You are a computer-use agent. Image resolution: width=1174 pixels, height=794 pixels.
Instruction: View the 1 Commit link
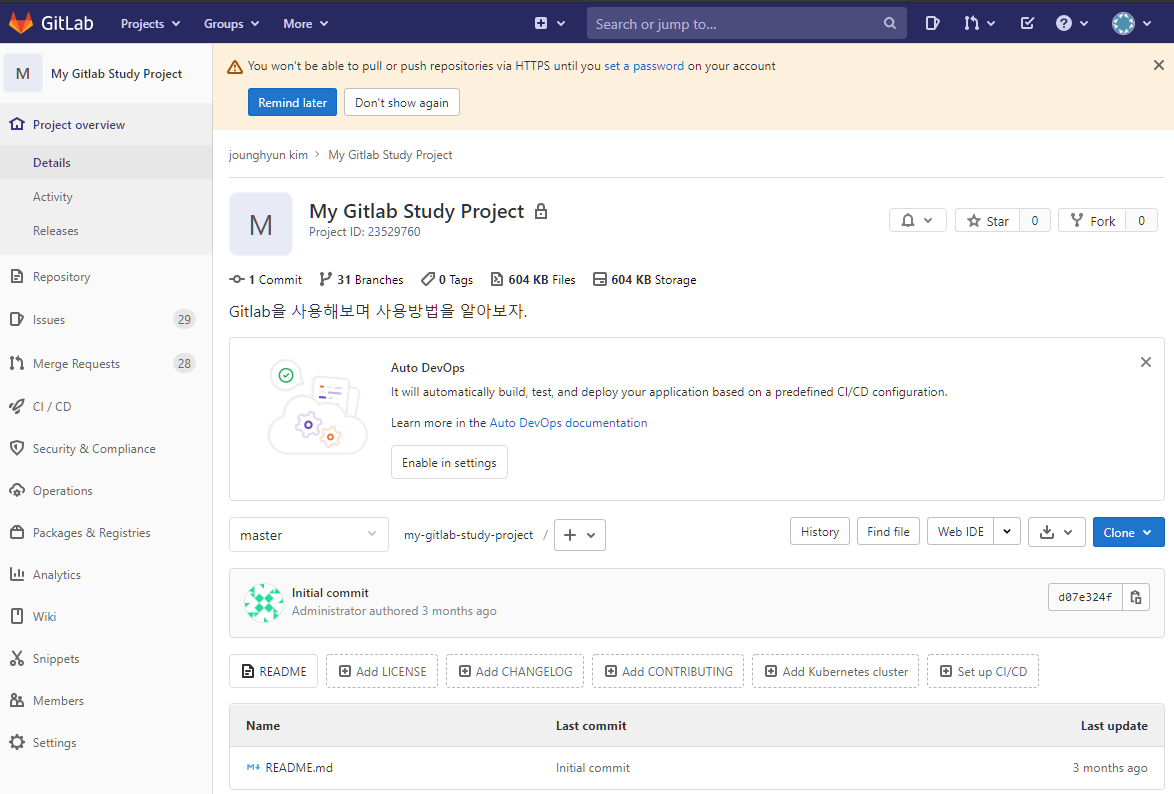tap(266, 279)
